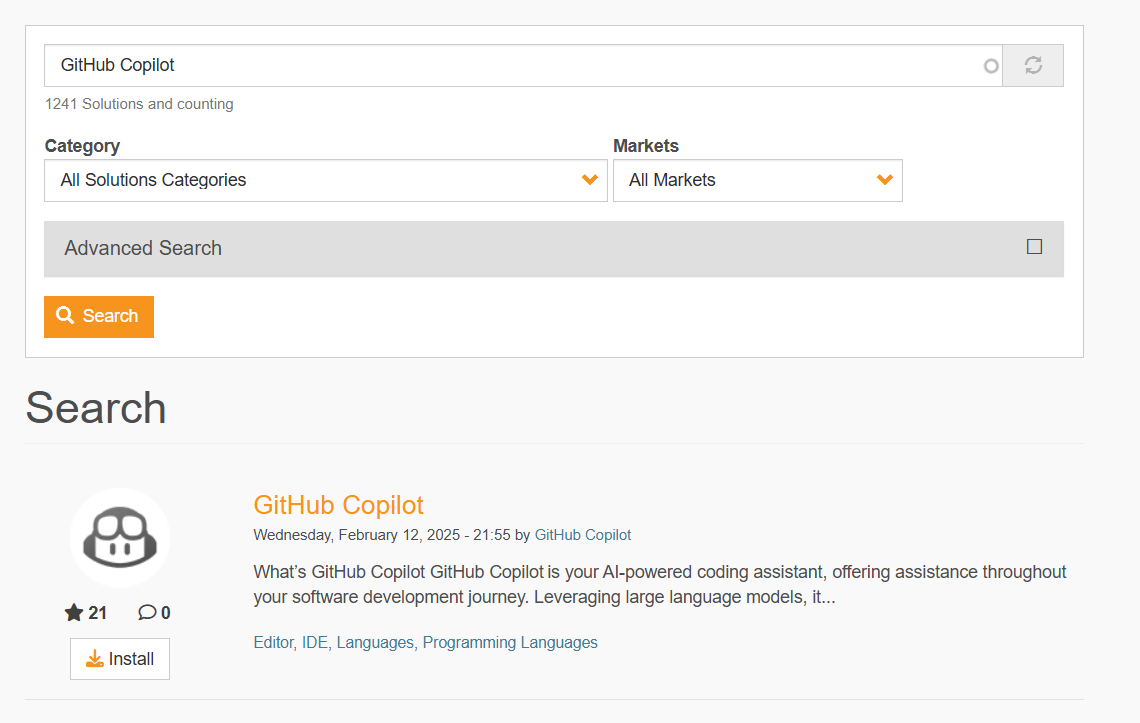
Task: Open the All Markets dropdown
Action: pyautogui.click(x=757, y=180)
